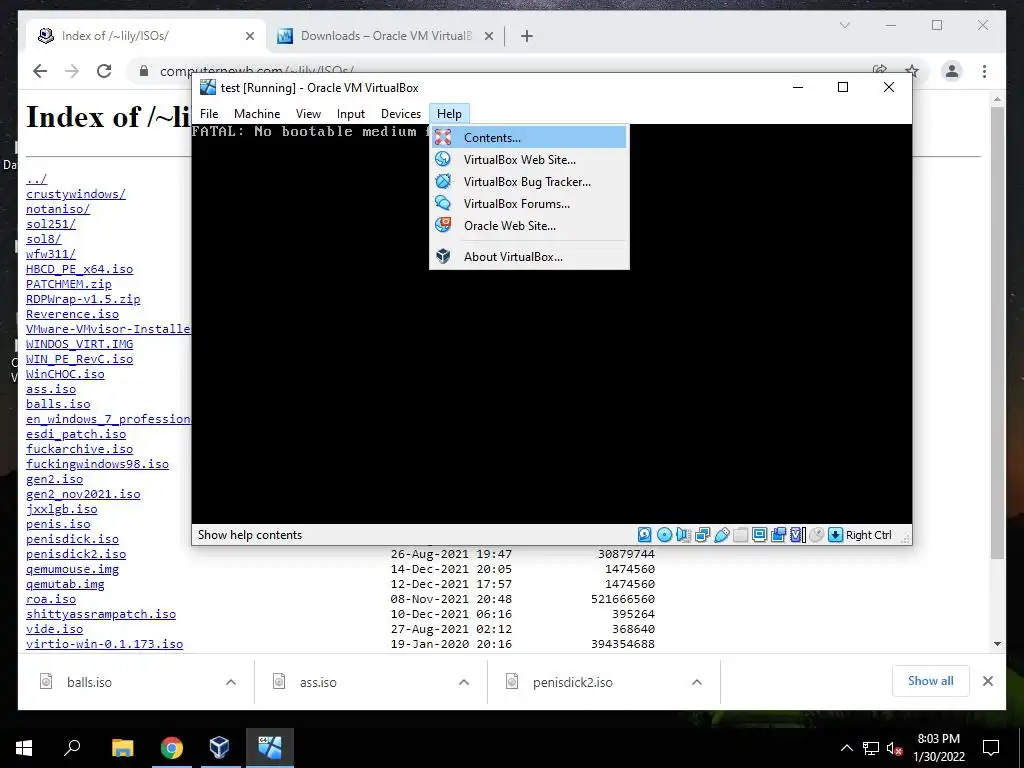Click the shared folders indicator icon

point(741,535)
